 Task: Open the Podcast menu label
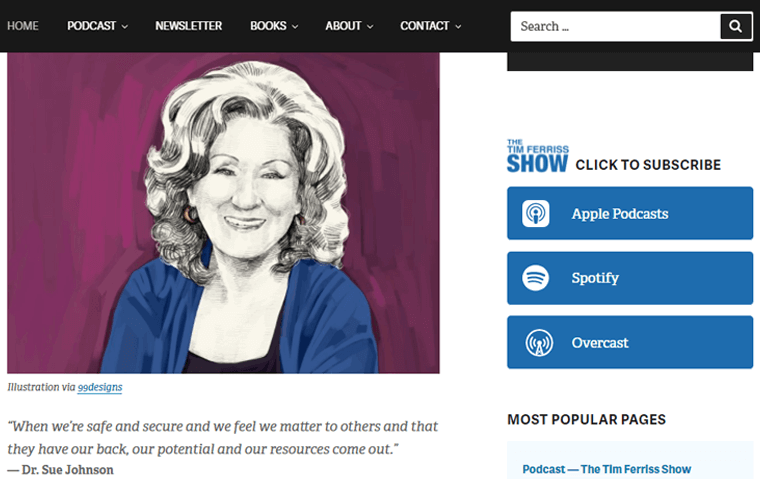point(92,26)
